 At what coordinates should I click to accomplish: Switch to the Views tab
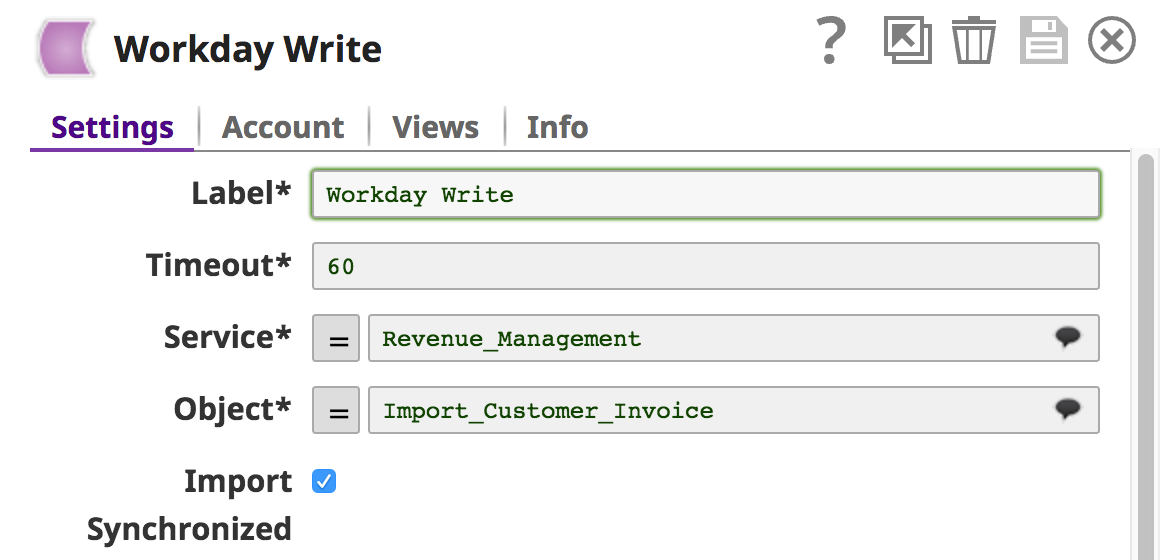click(x=435, y=128)
